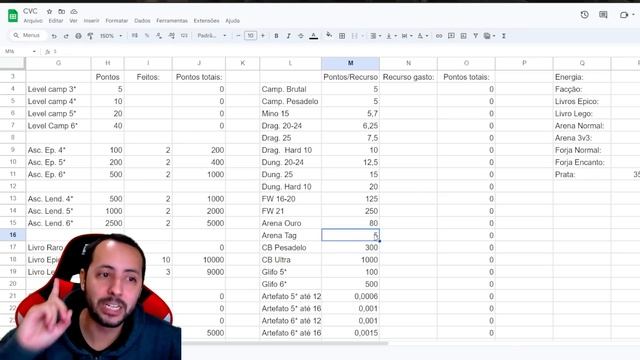Insert a chart
Viewport: 640px width, 360px height.
click(463, 36)
